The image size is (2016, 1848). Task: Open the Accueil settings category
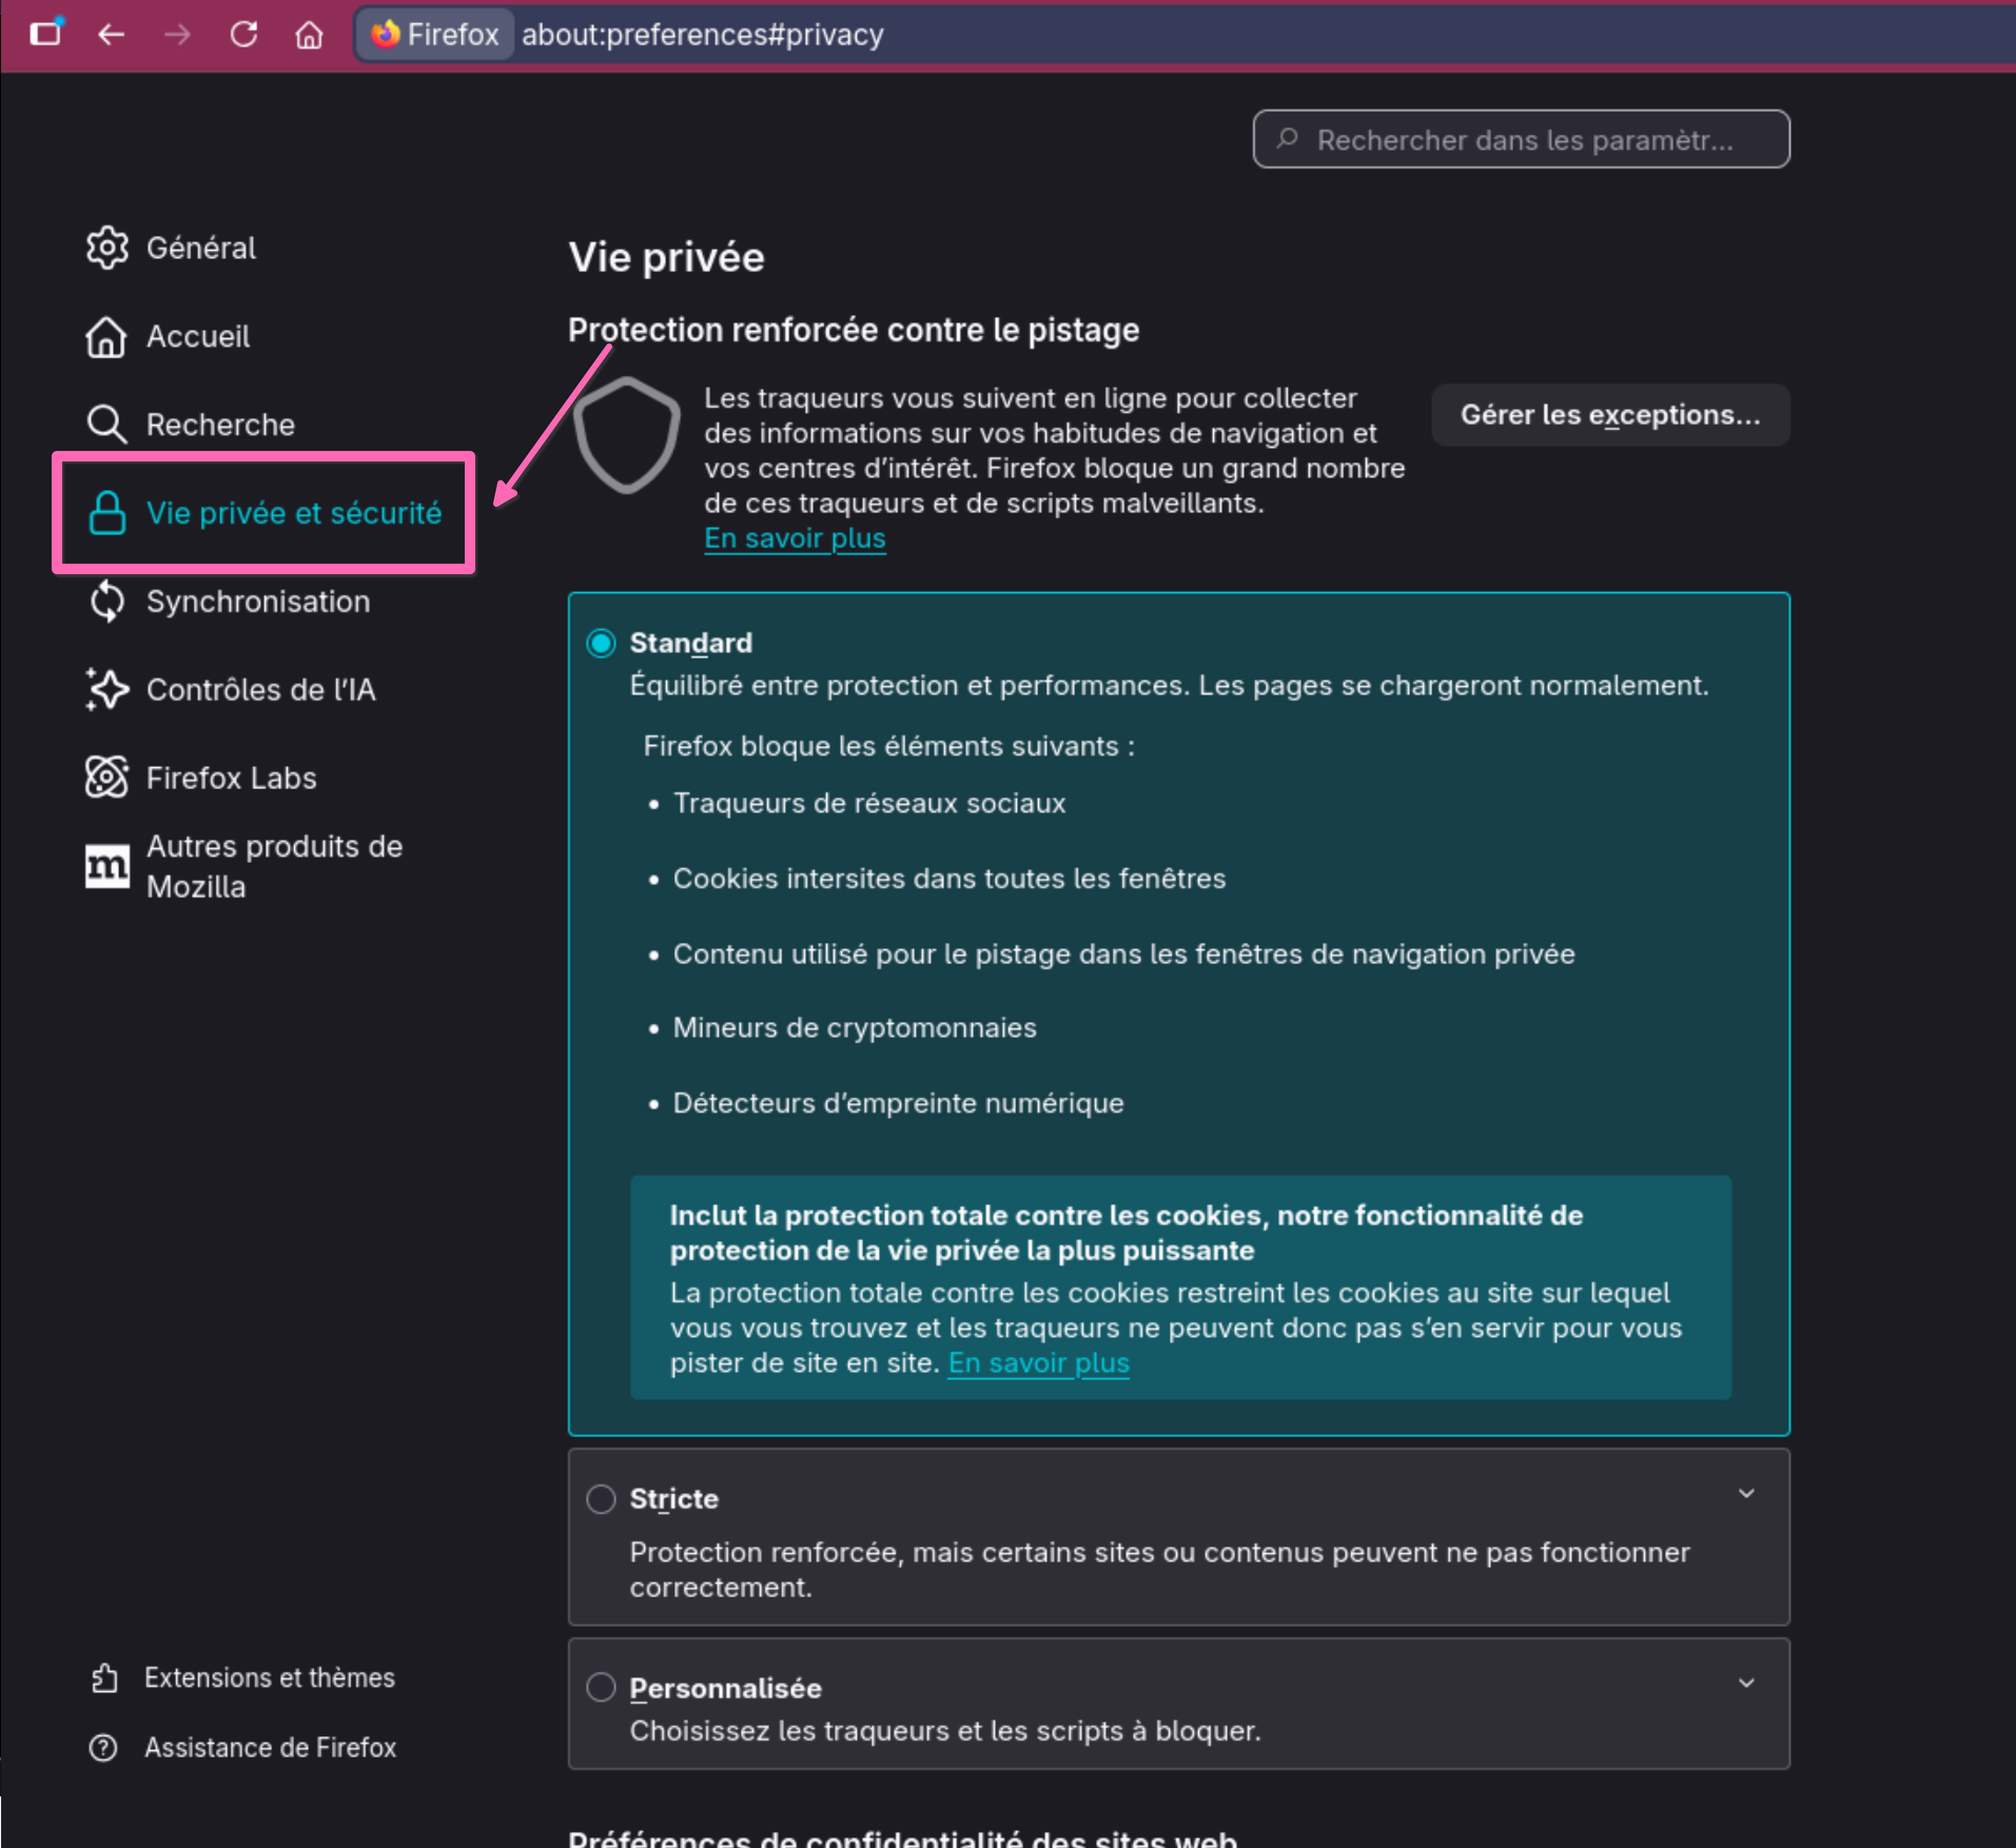coord(198,336)
